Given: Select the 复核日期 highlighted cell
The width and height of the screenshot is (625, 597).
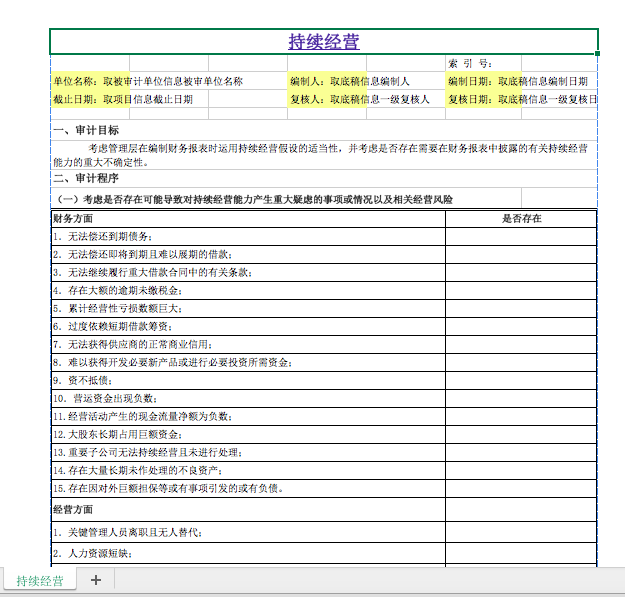Looking at the screenshot, I should coord(483,99).
